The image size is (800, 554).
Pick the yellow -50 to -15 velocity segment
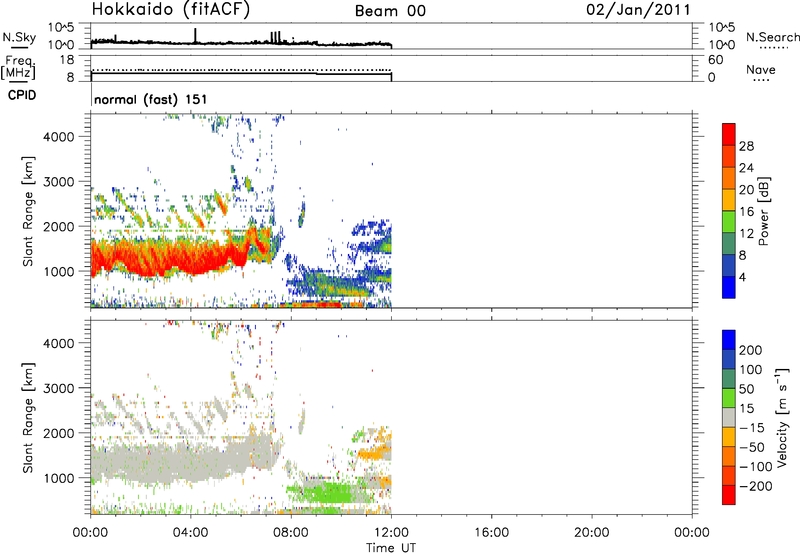pyautogui.click(x=729, y=437)
